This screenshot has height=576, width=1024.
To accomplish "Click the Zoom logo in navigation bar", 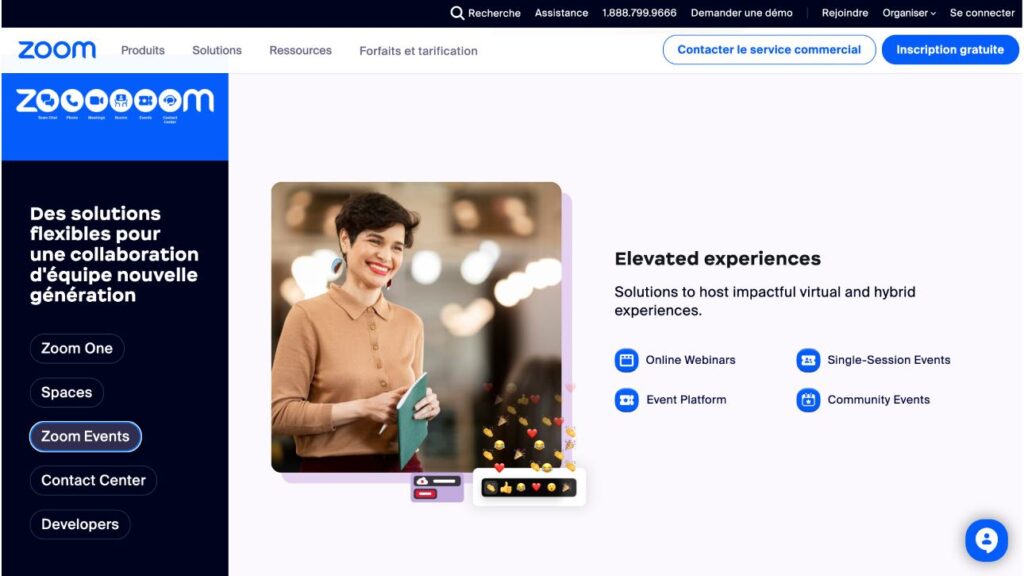I will click(x=57, y=50).
